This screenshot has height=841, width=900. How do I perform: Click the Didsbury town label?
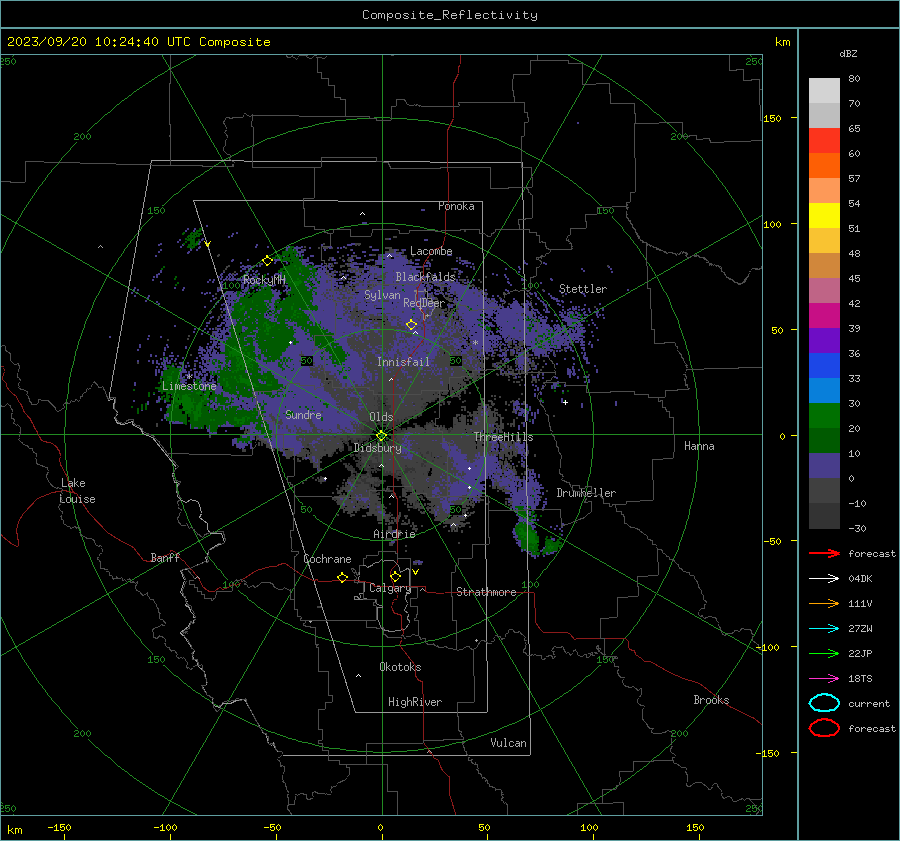(x=377, y=448)
